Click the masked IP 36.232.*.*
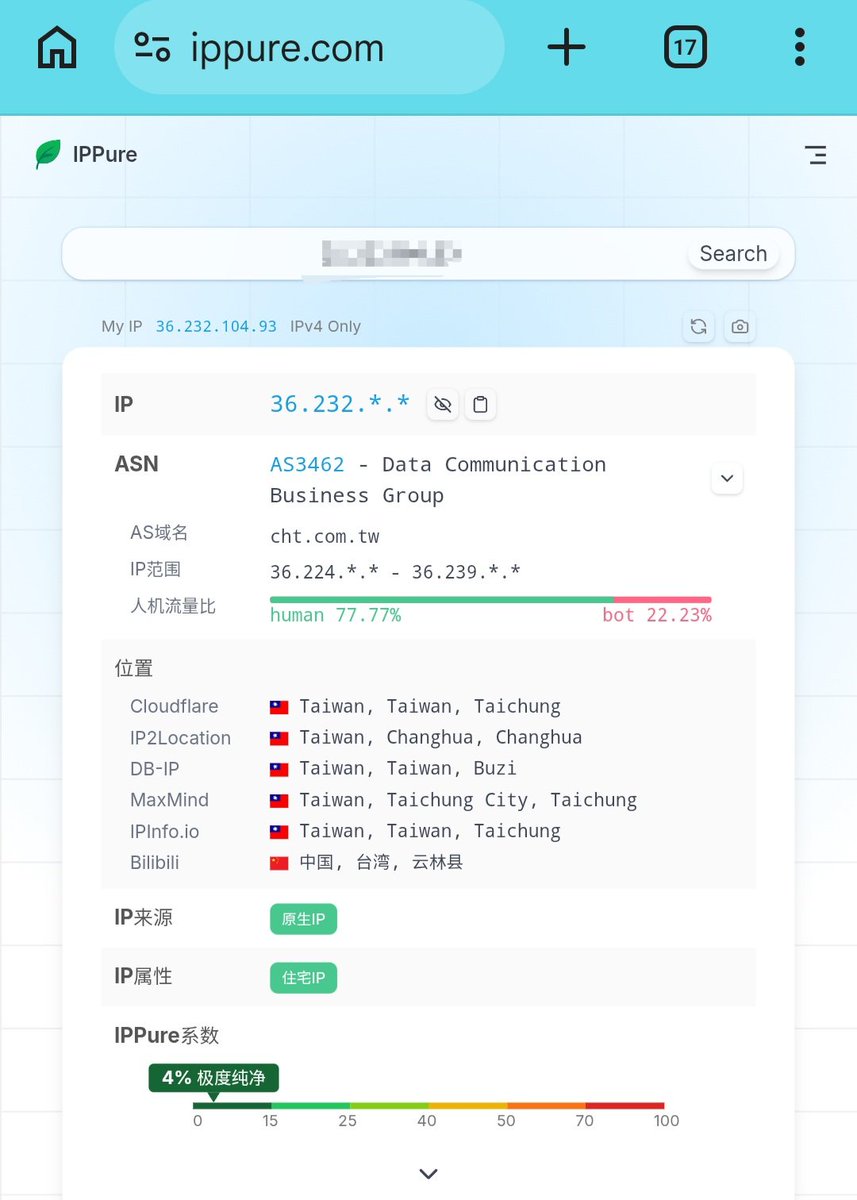Screen dimensions: 857x1200 tap(340, 404)
